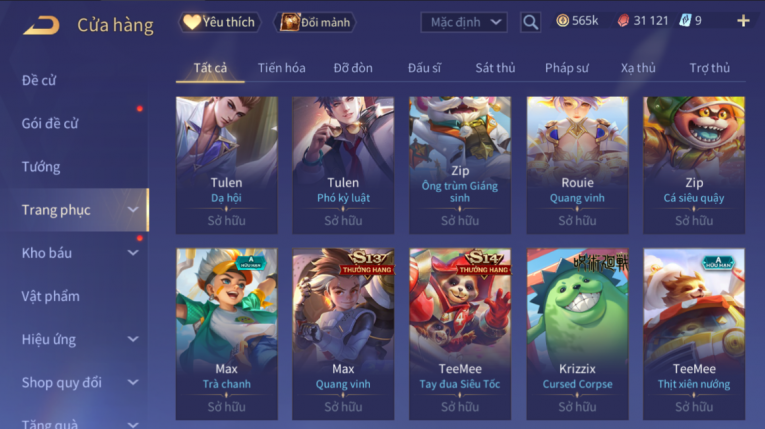Tap the red ruby currency icon
The width and height of the screenshot is (765, 429).
[x=623, y=20]
